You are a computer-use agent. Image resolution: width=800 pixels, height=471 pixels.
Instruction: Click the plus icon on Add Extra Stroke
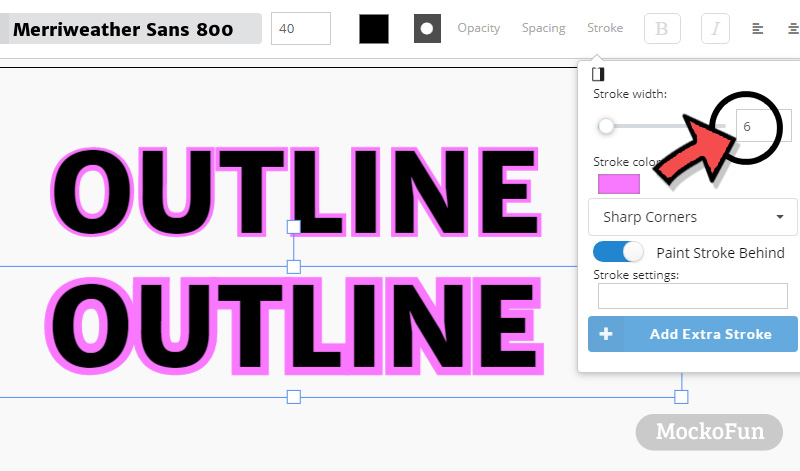pyautogui.click(x=606, y=334)
